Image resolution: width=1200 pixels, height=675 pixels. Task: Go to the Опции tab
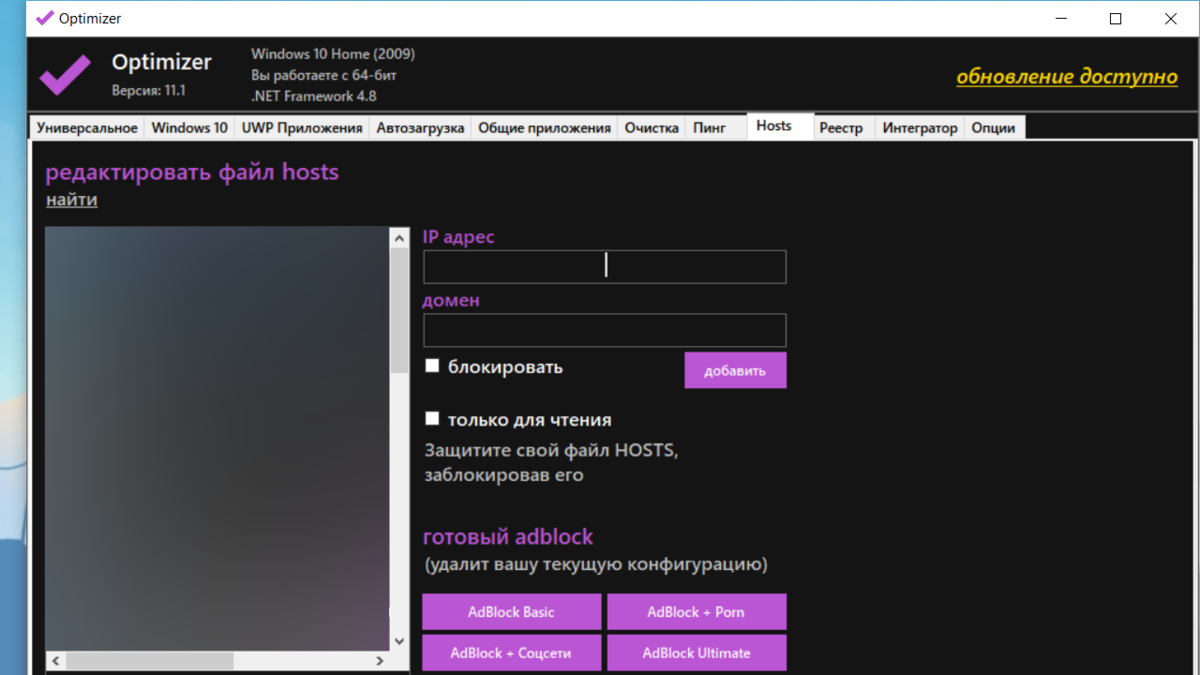[993, 128]
